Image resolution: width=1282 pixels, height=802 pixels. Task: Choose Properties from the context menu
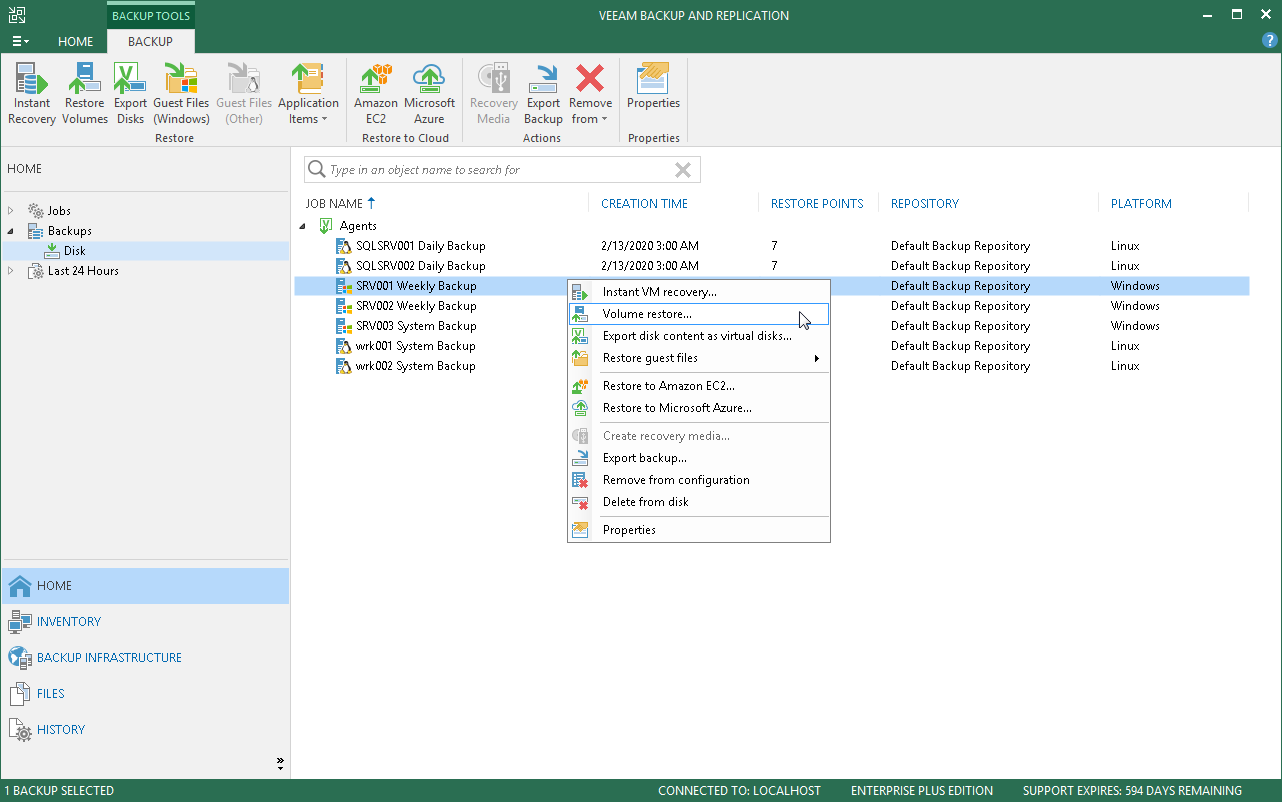pos(699,530)
